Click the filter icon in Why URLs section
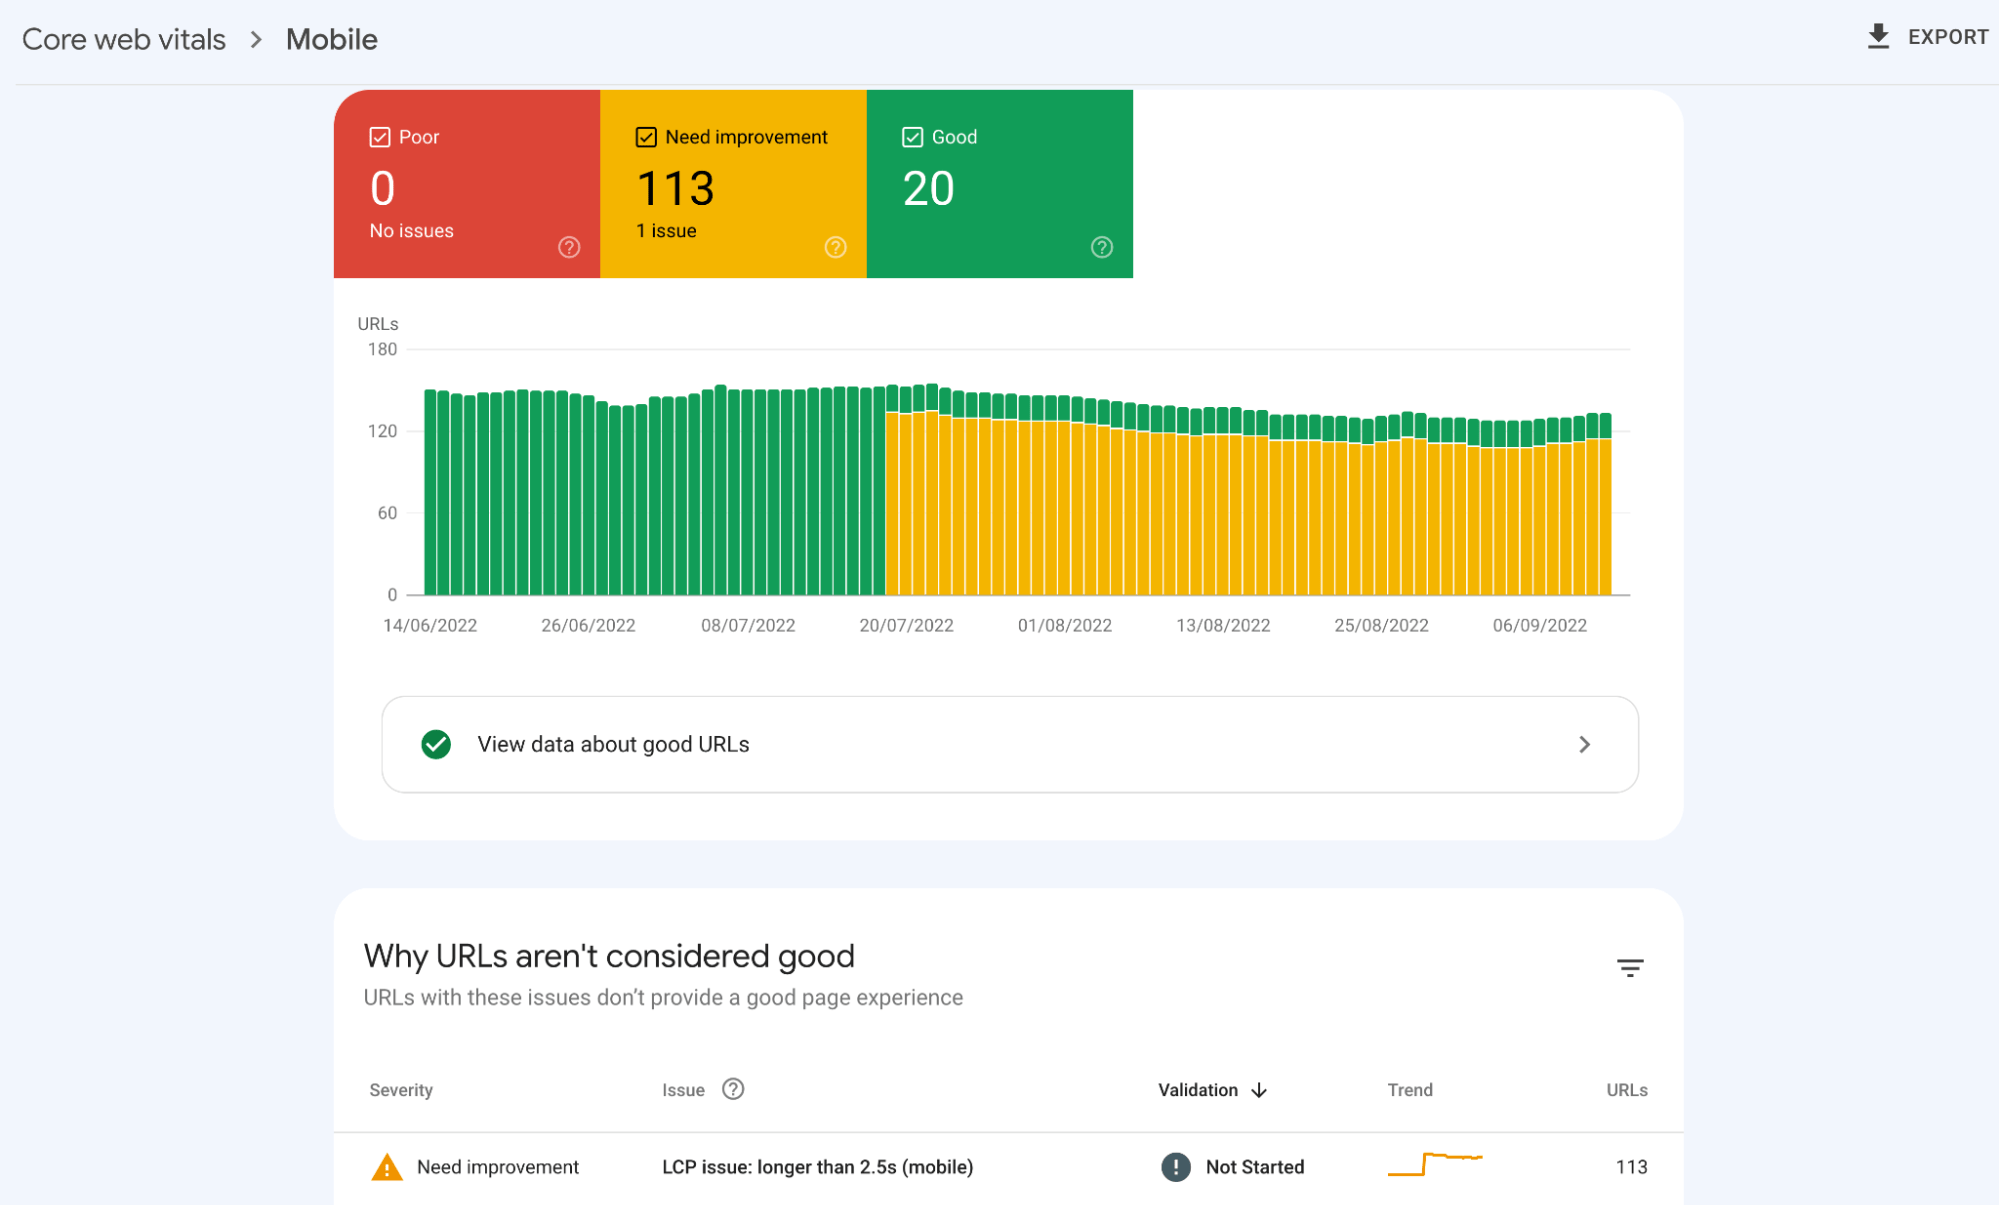 [x=1629, y=967]
